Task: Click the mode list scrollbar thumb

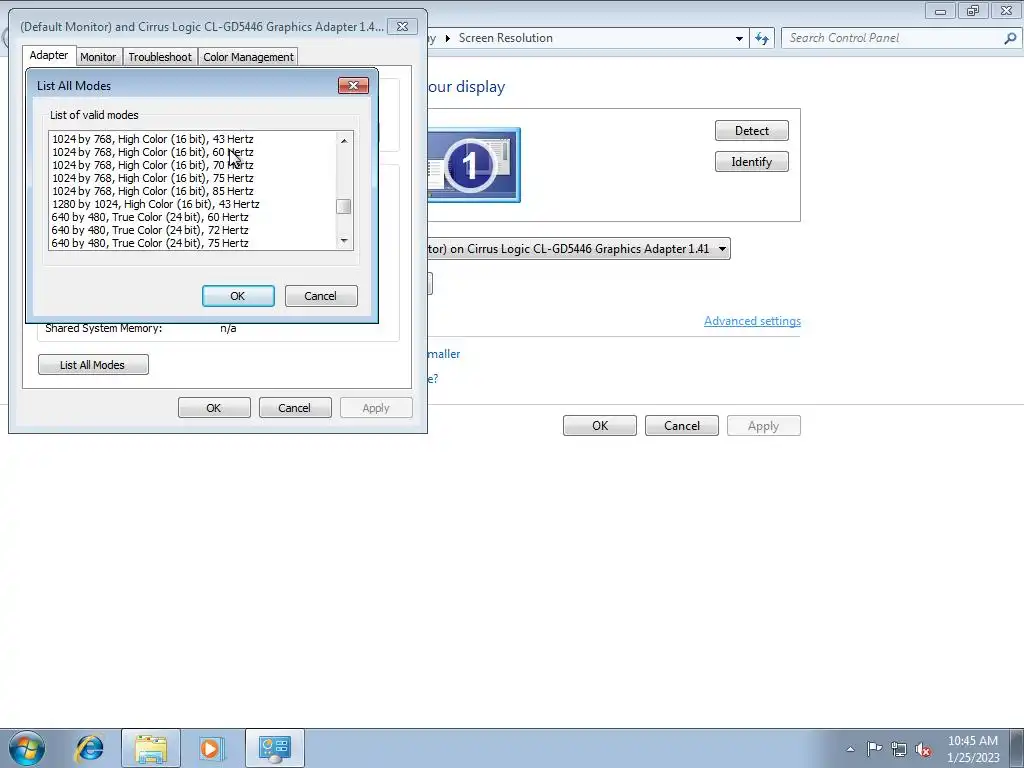Action: pyautogui.click(x=344, y=206)
